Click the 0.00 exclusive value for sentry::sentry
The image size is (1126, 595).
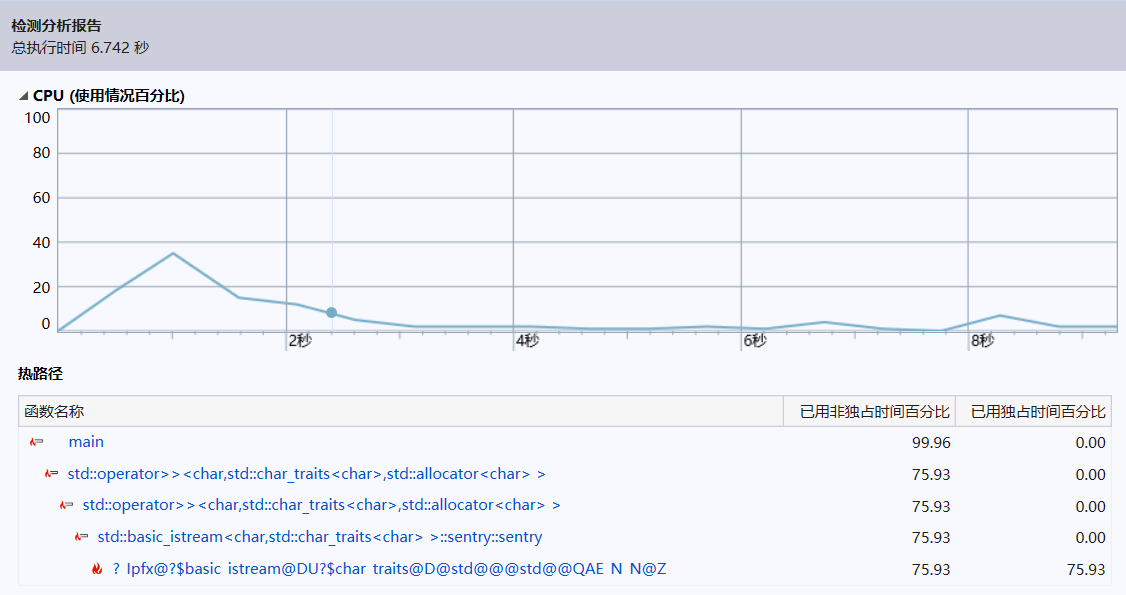(x=1090, y=538)
